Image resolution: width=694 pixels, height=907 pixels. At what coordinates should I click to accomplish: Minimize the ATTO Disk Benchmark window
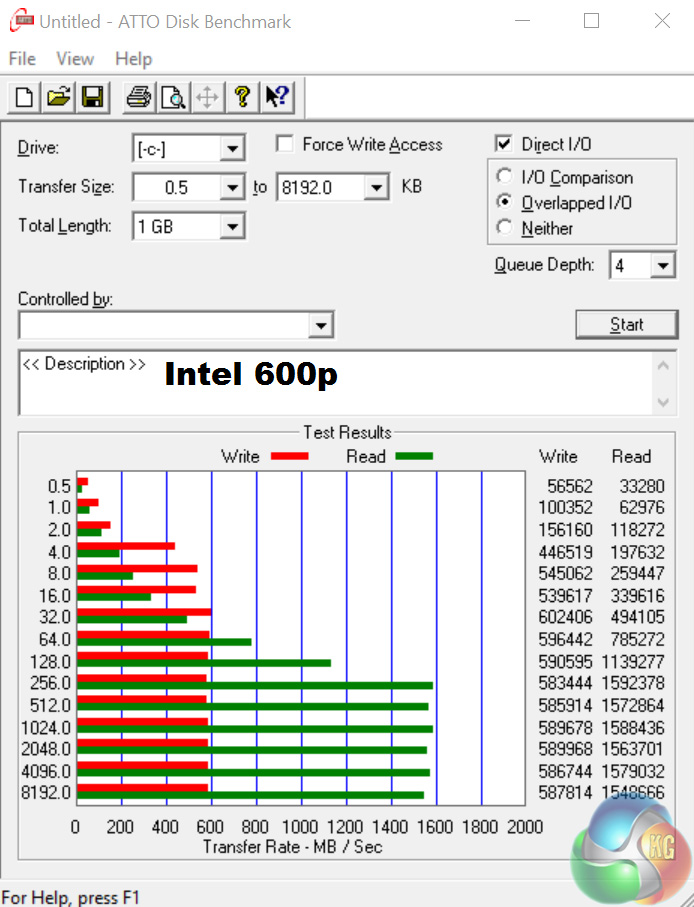522,21
